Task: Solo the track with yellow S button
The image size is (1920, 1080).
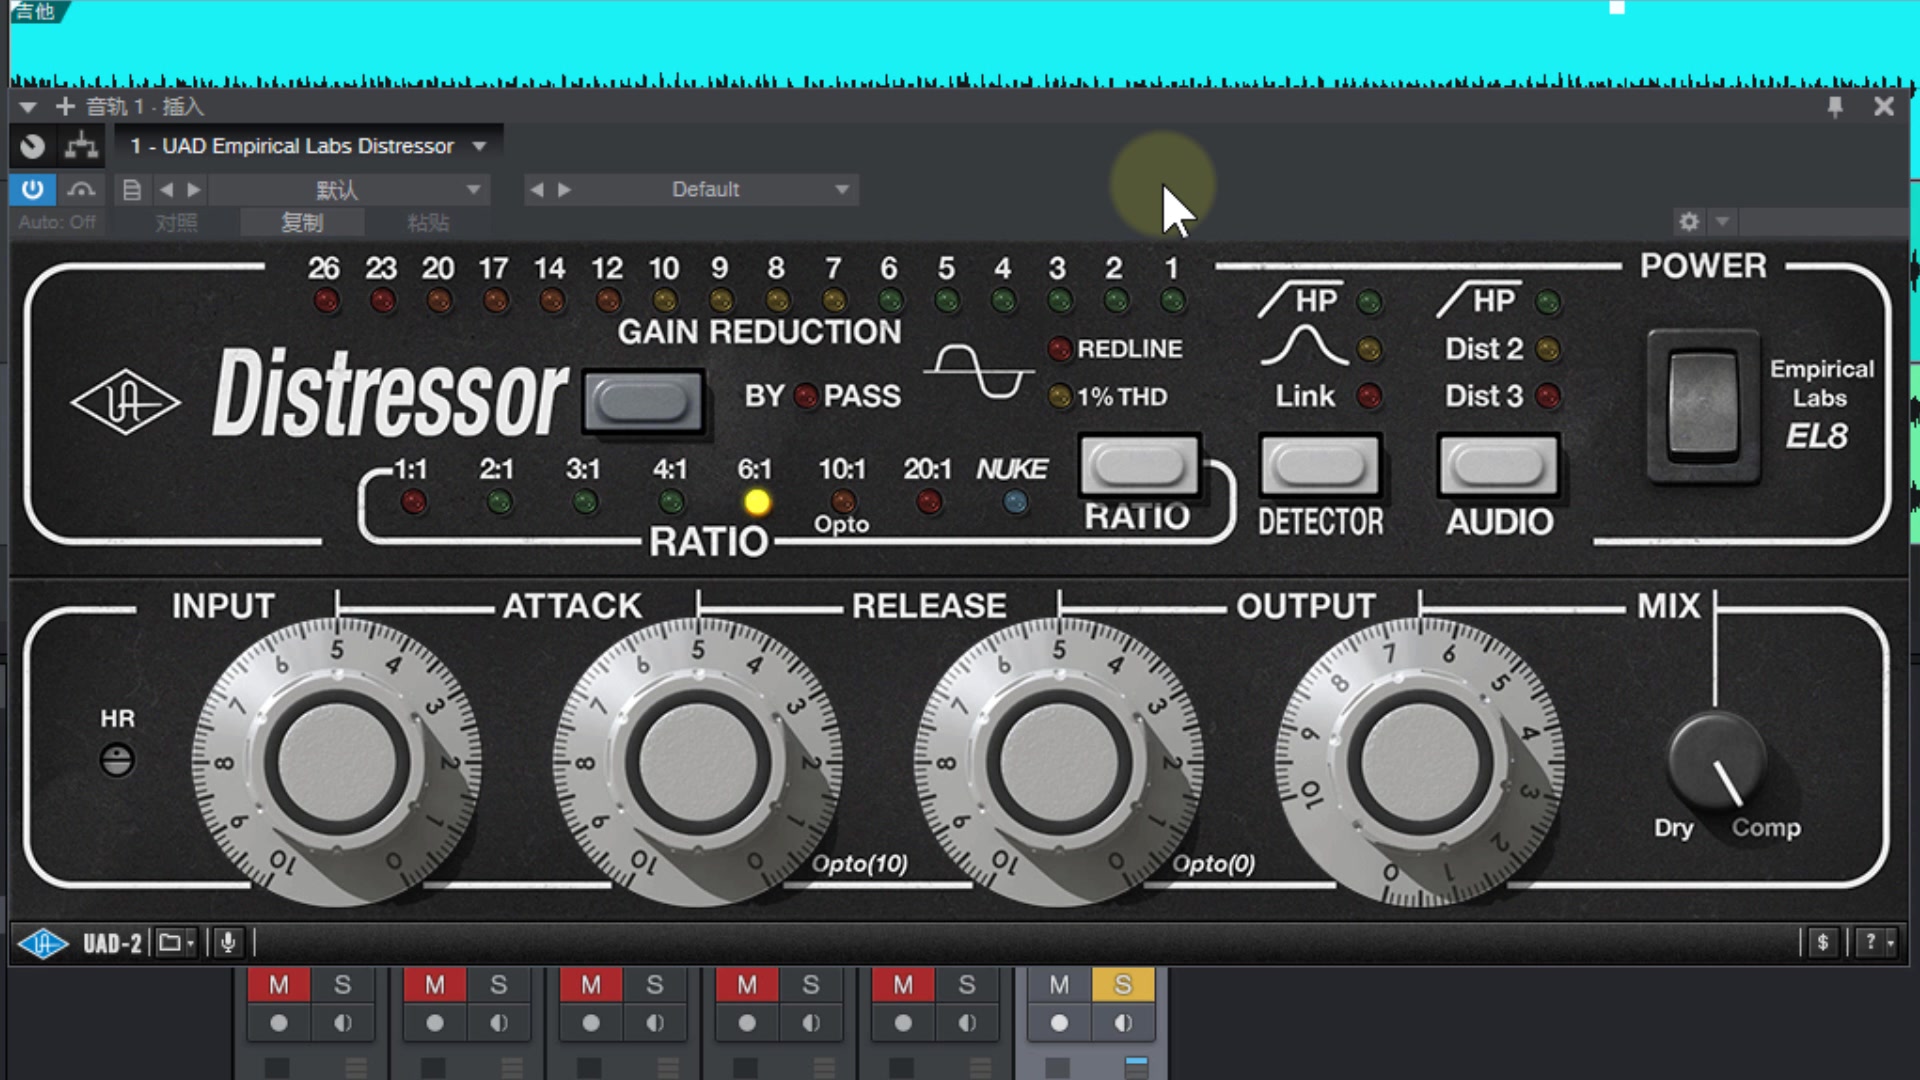Action: pos(1123,985)
